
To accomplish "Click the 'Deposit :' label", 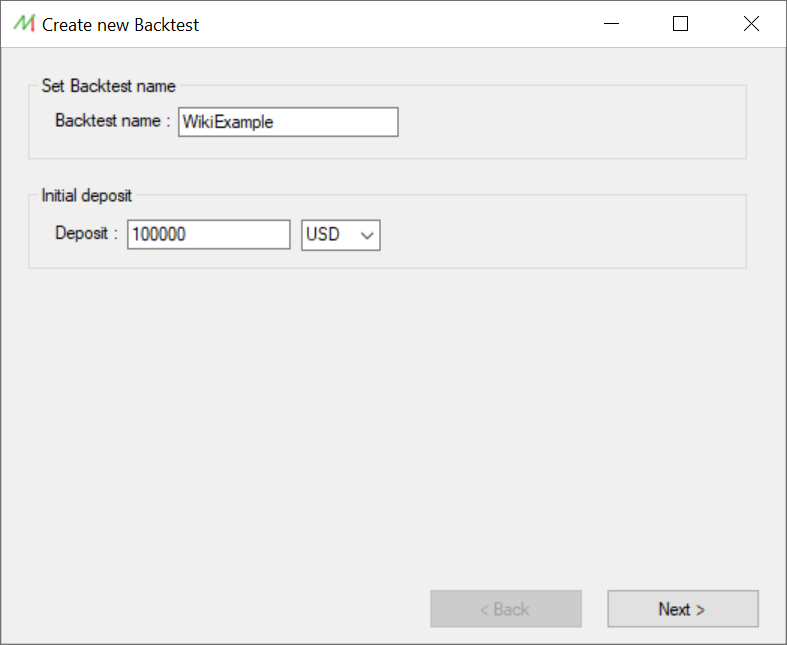I will [x=86, y=233].
